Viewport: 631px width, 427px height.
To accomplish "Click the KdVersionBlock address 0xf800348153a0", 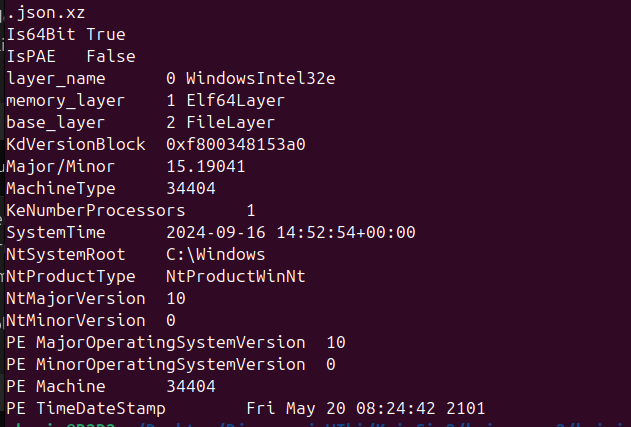I will point(235,144).
